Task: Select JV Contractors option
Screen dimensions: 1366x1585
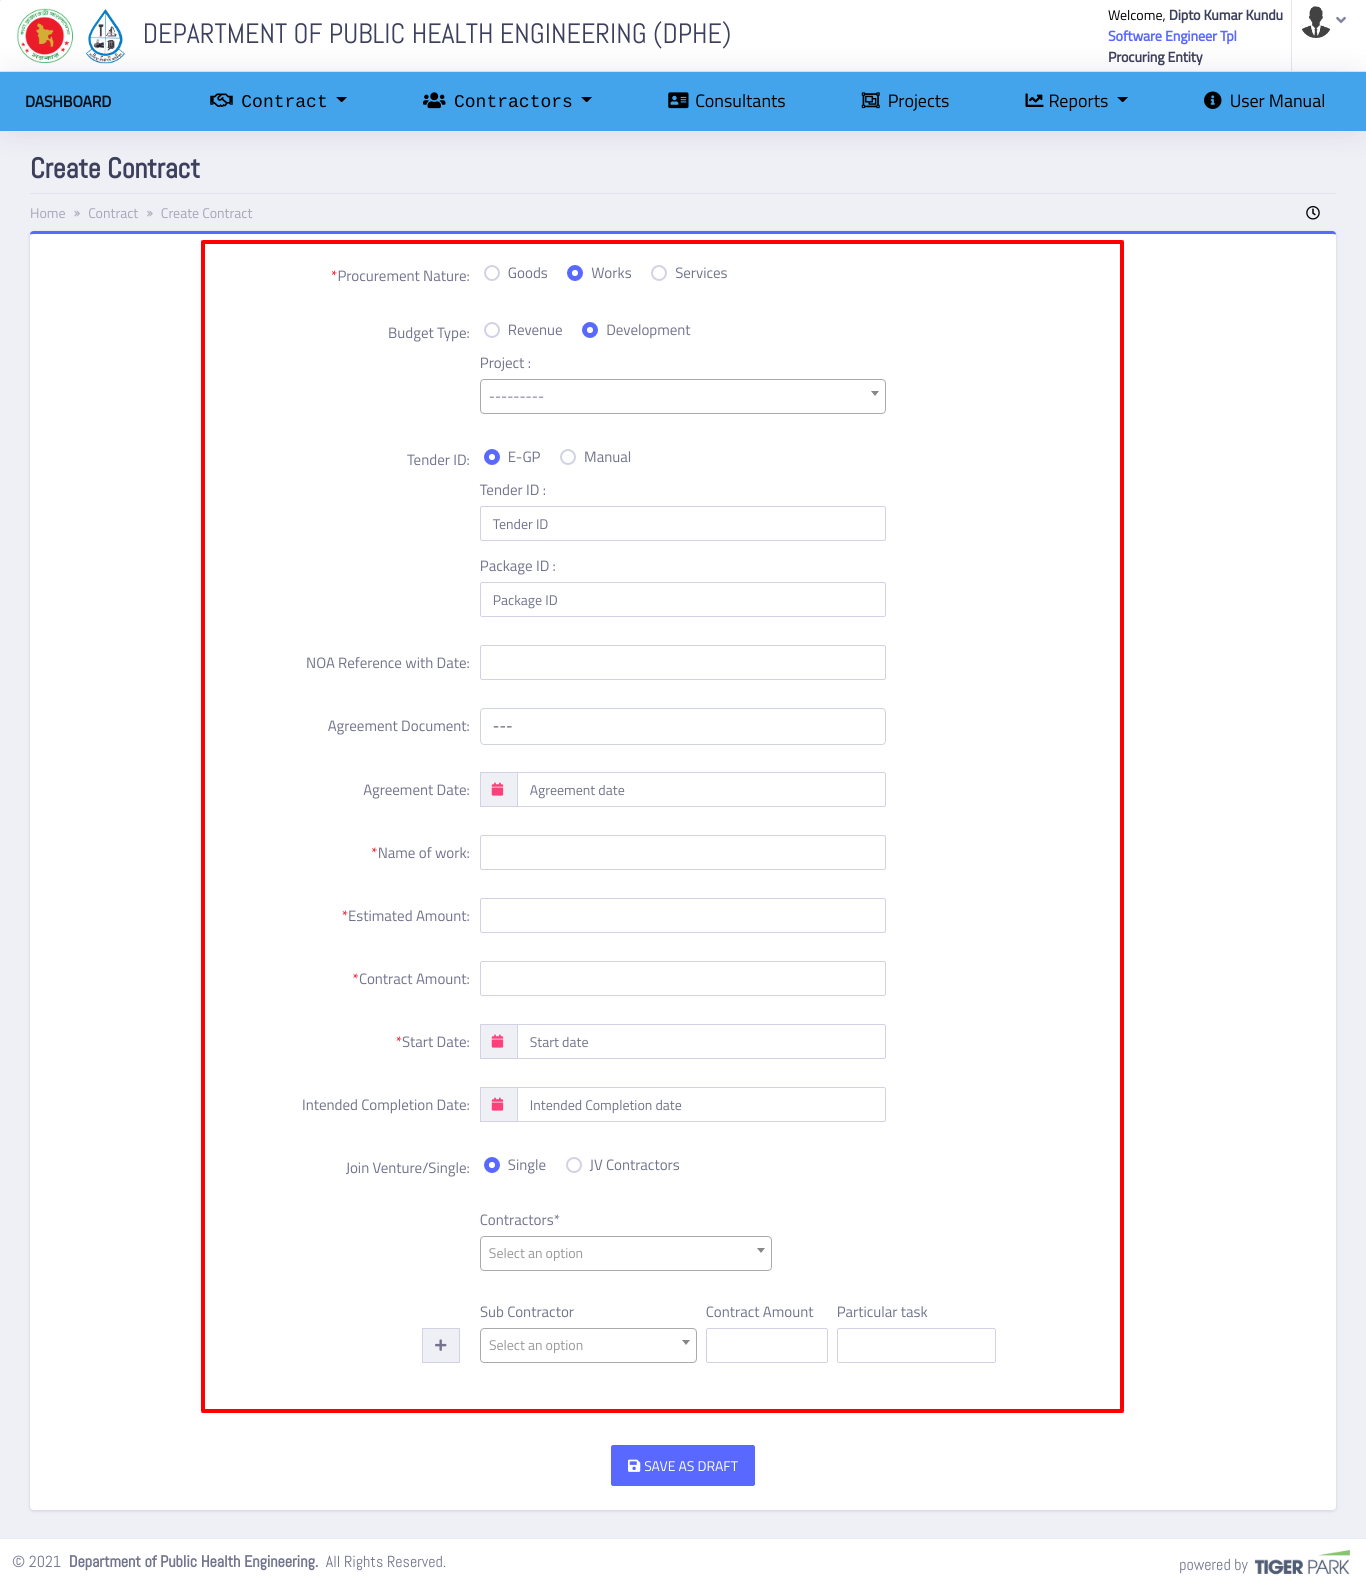Action: [574, 1166]
